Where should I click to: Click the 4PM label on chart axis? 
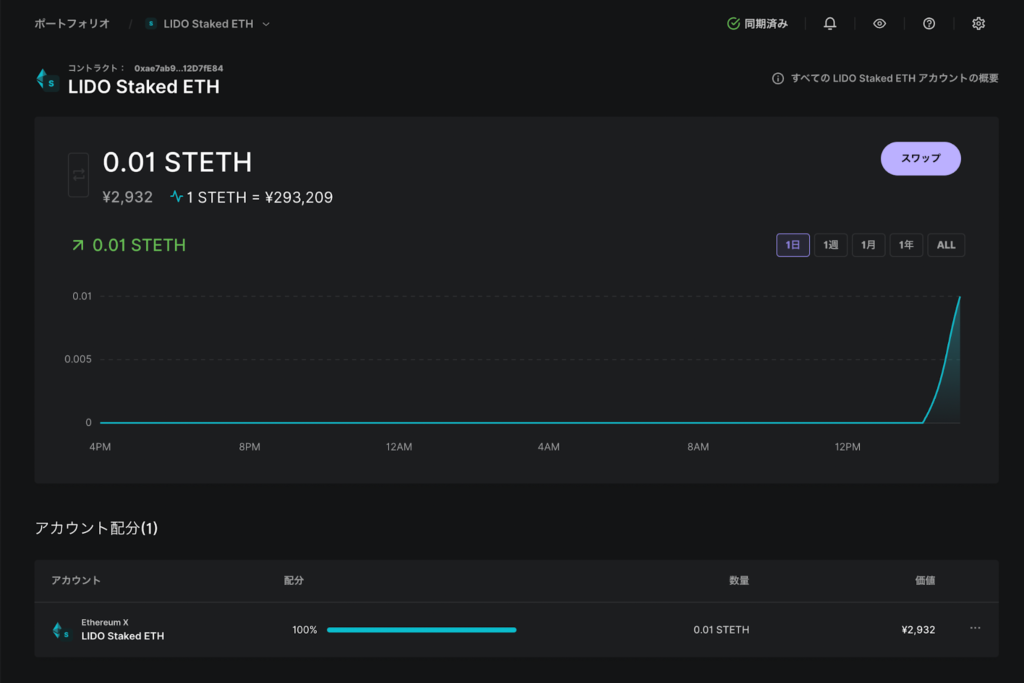[100, 447]
